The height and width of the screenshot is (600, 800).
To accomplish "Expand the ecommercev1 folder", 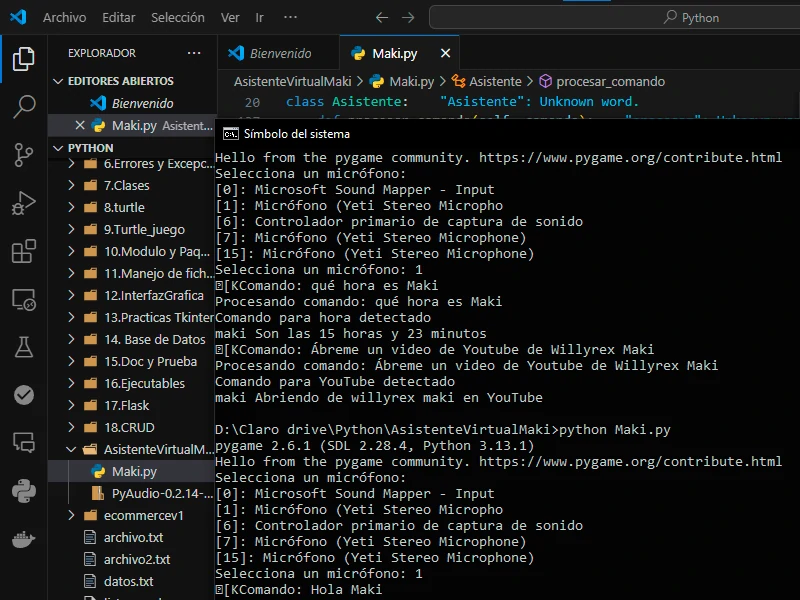I will coord(143,516).
